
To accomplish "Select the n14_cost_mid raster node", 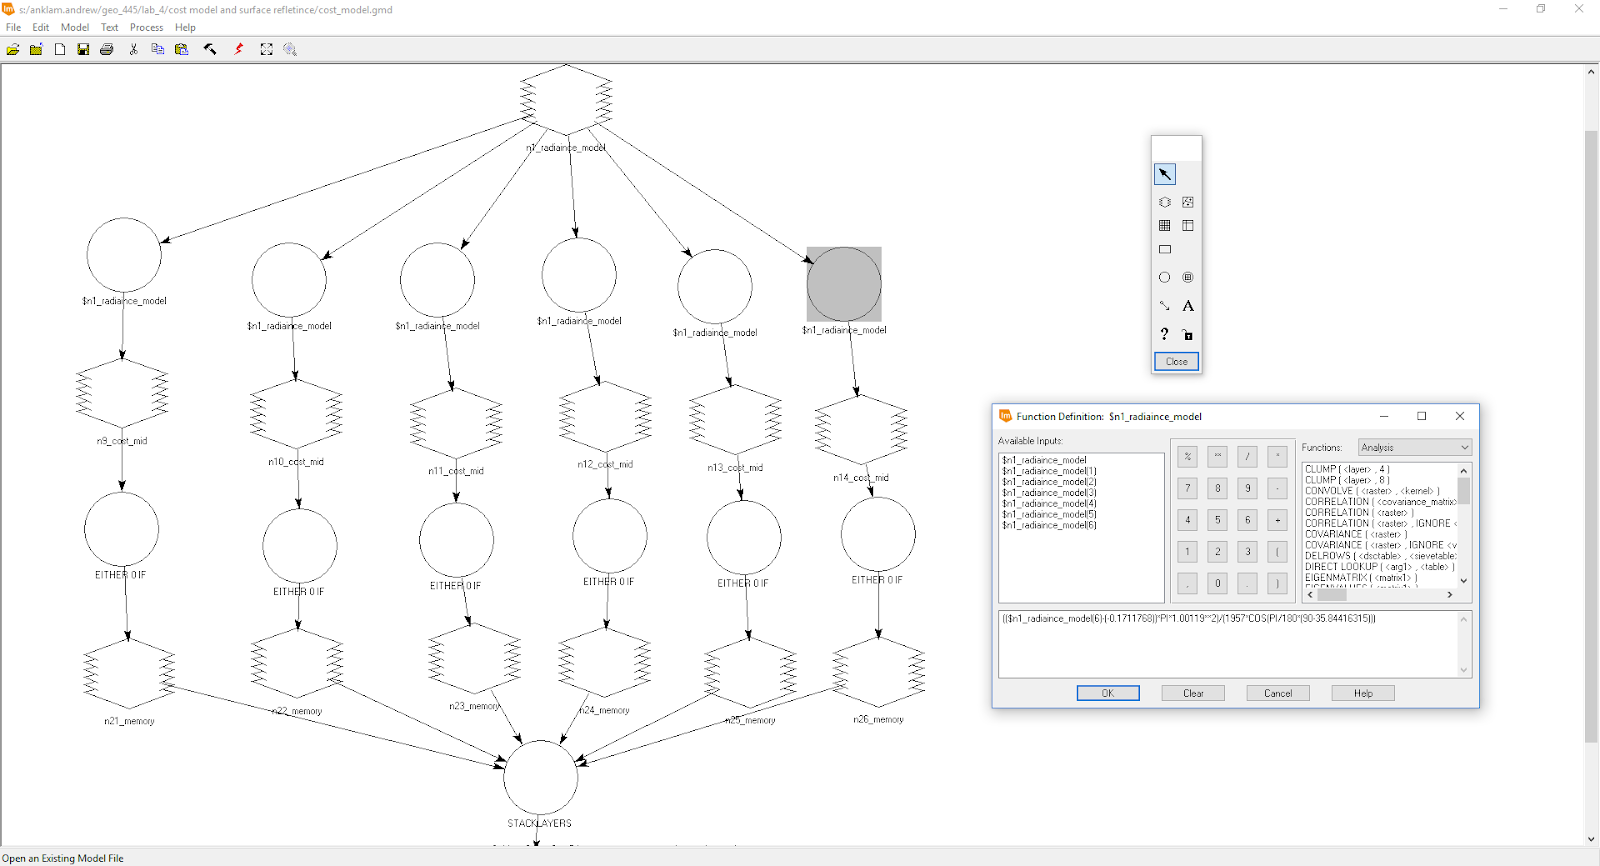I will pyautogui.click(x=861, y=430).
